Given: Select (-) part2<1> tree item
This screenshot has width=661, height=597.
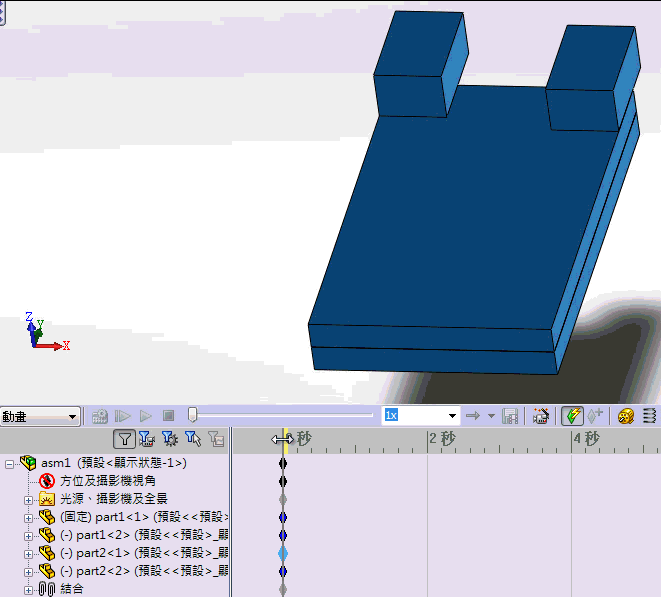Looking at the screenshot, I should 144,553.
